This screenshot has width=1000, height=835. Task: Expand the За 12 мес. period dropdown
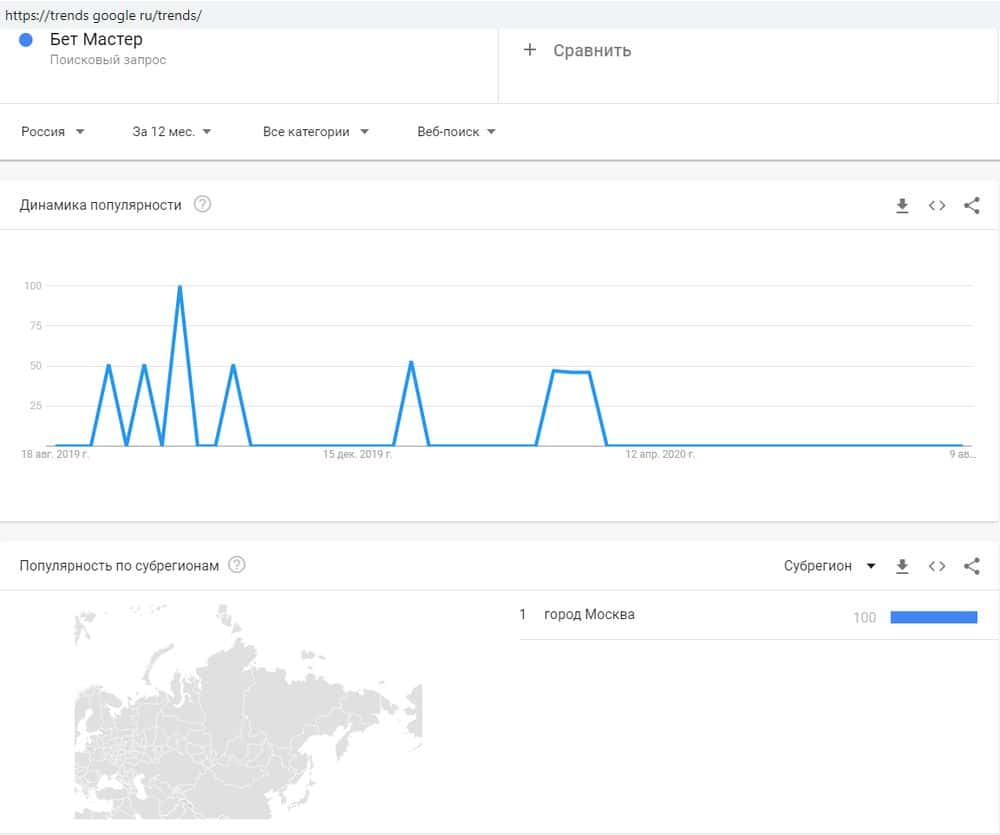172,132
